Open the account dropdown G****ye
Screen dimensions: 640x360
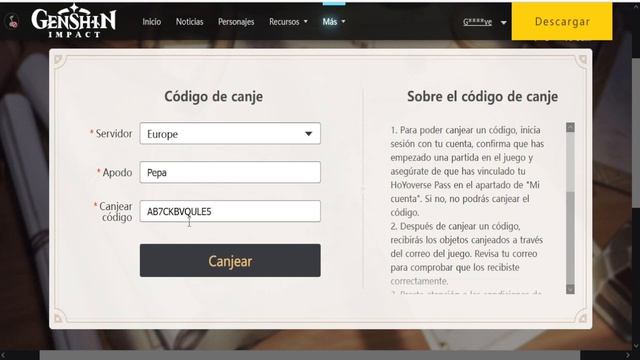[484, 22]
